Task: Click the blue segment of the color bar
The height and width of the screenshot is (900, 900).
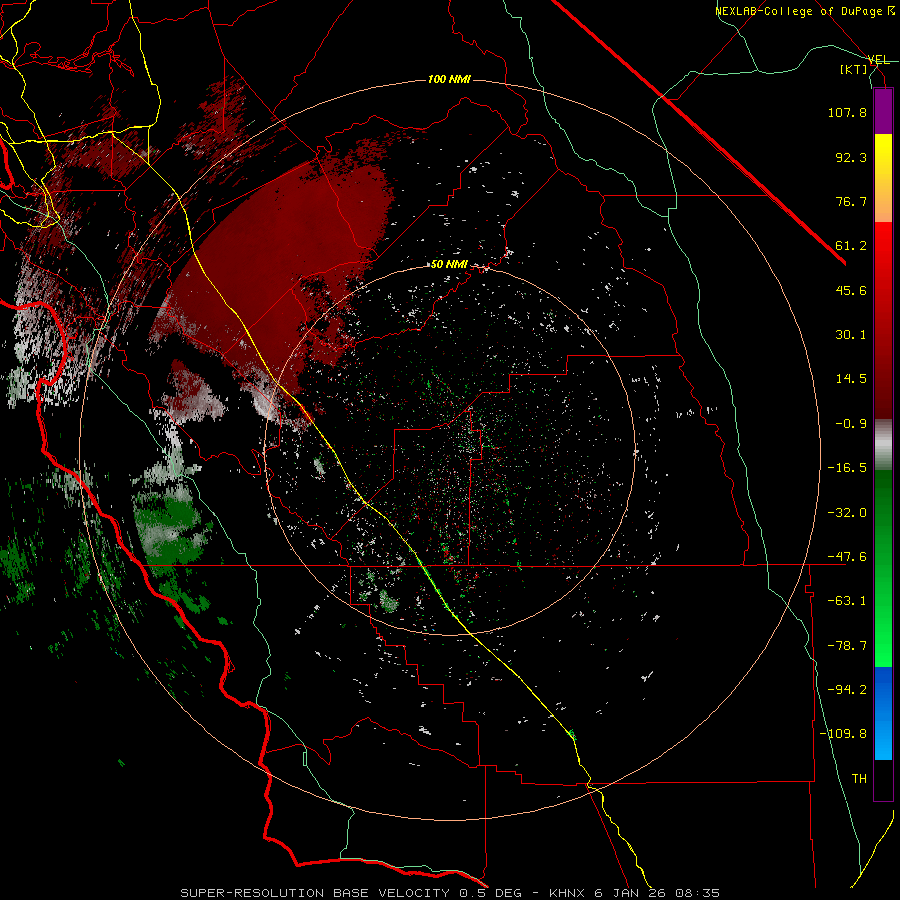Action: (x=883, y=713)
